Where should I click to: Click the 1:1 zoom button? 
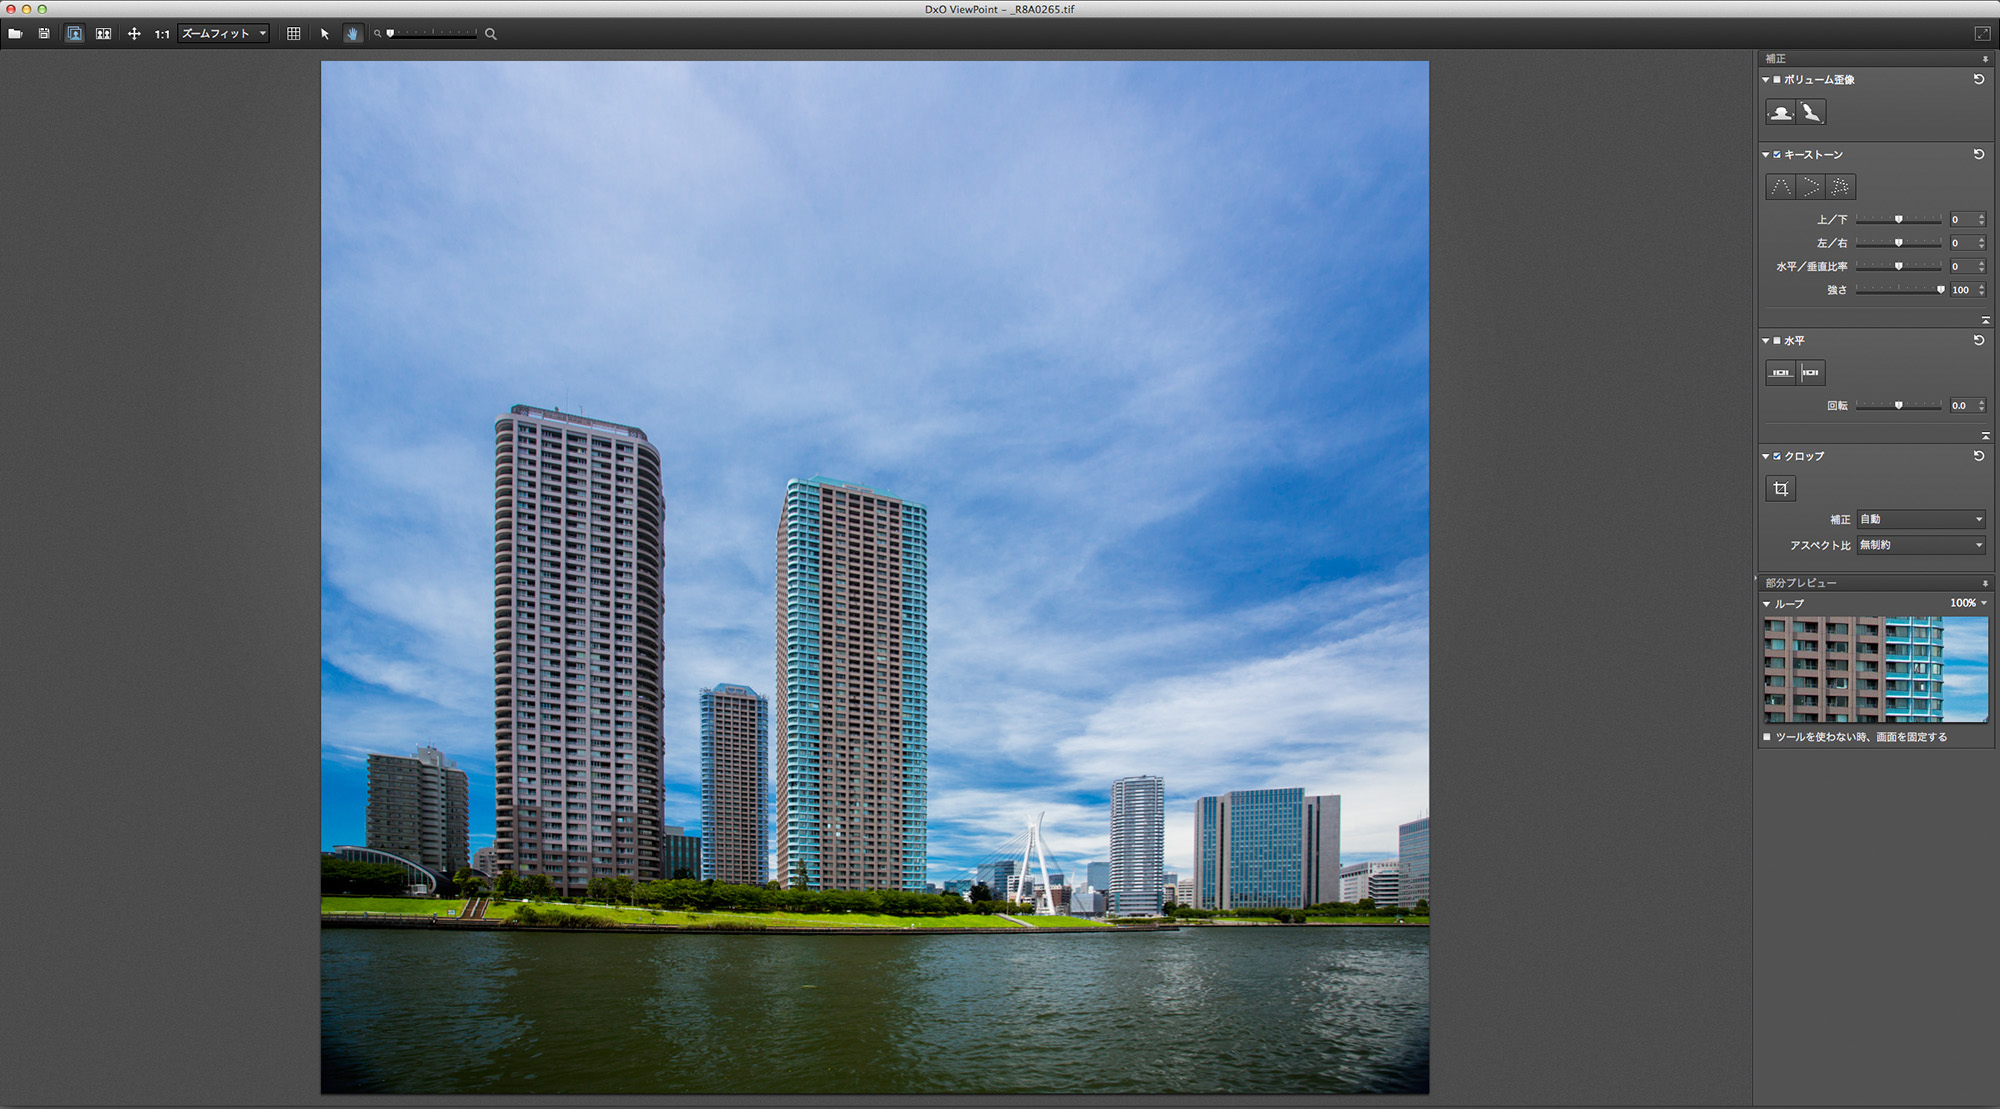click(x=162, y=34)
